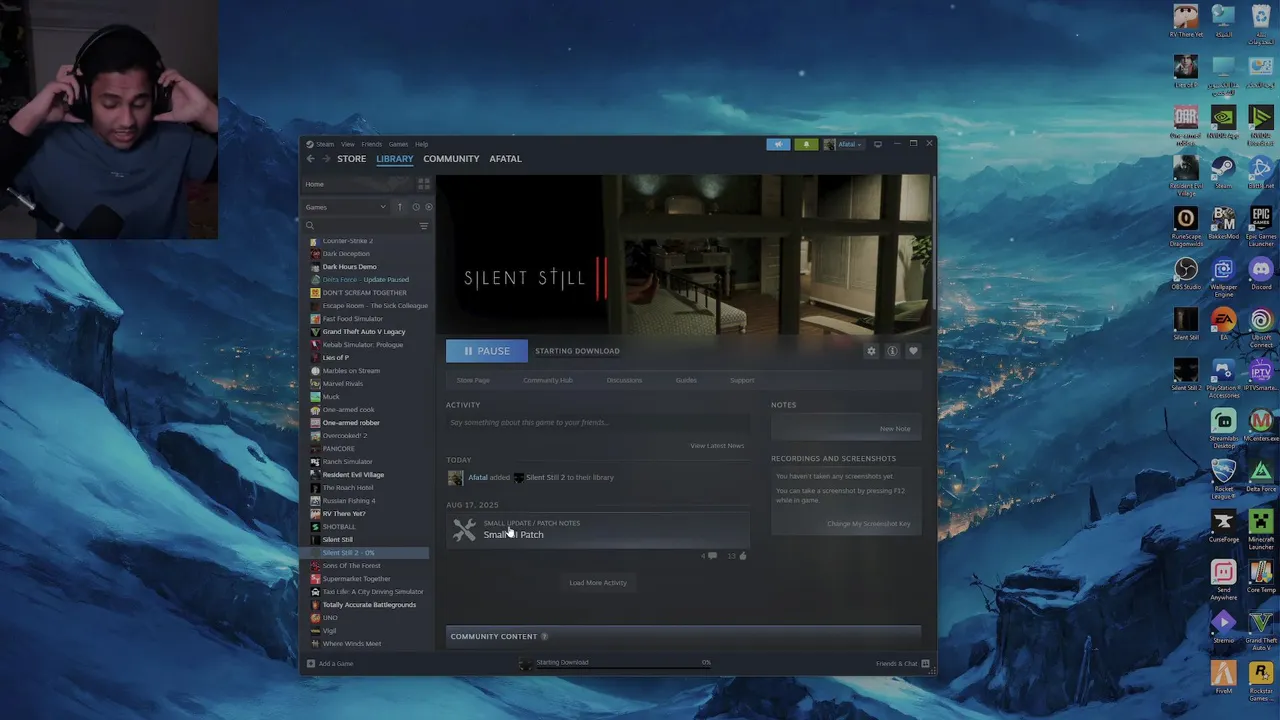Select Silent Still 2 - 0% entry
This screenshot has height=720, width=1280.
pos(366,553)
